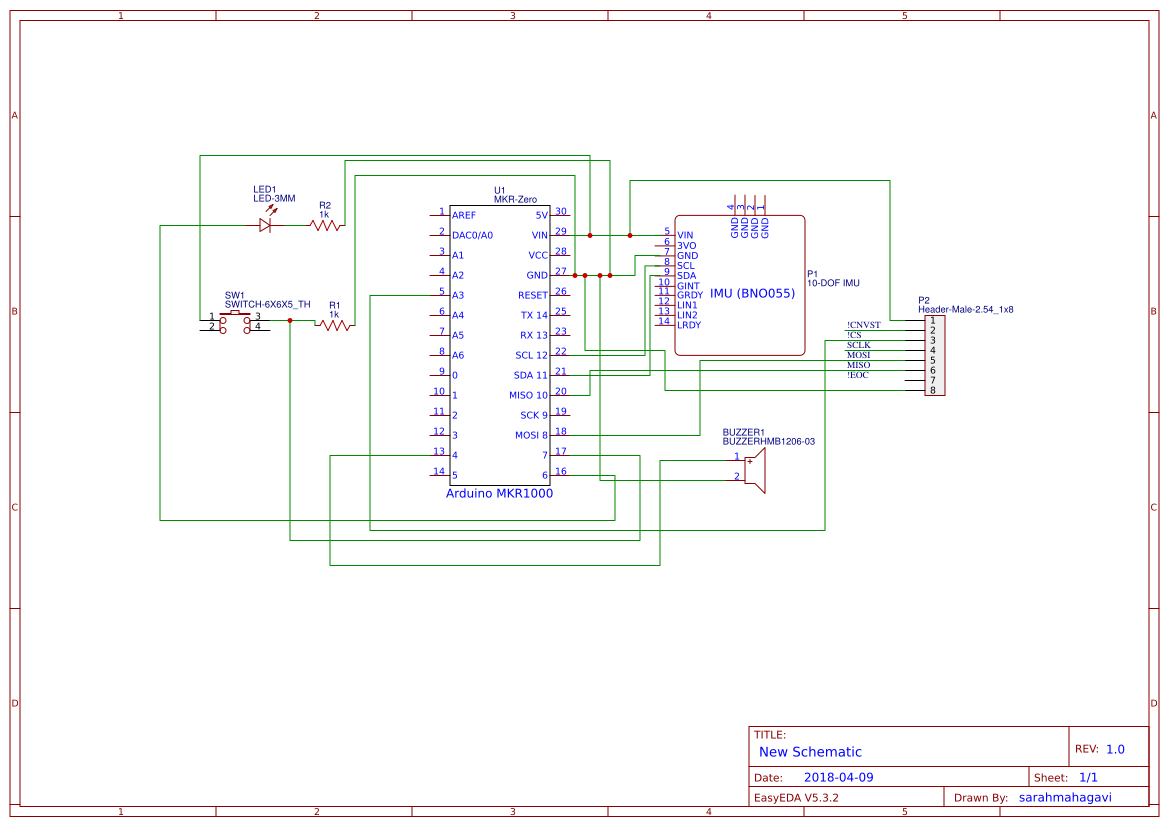Click the '10-DOF IMU' label
The height and width of the screenshot is (827, 1169).
point(834,283)
